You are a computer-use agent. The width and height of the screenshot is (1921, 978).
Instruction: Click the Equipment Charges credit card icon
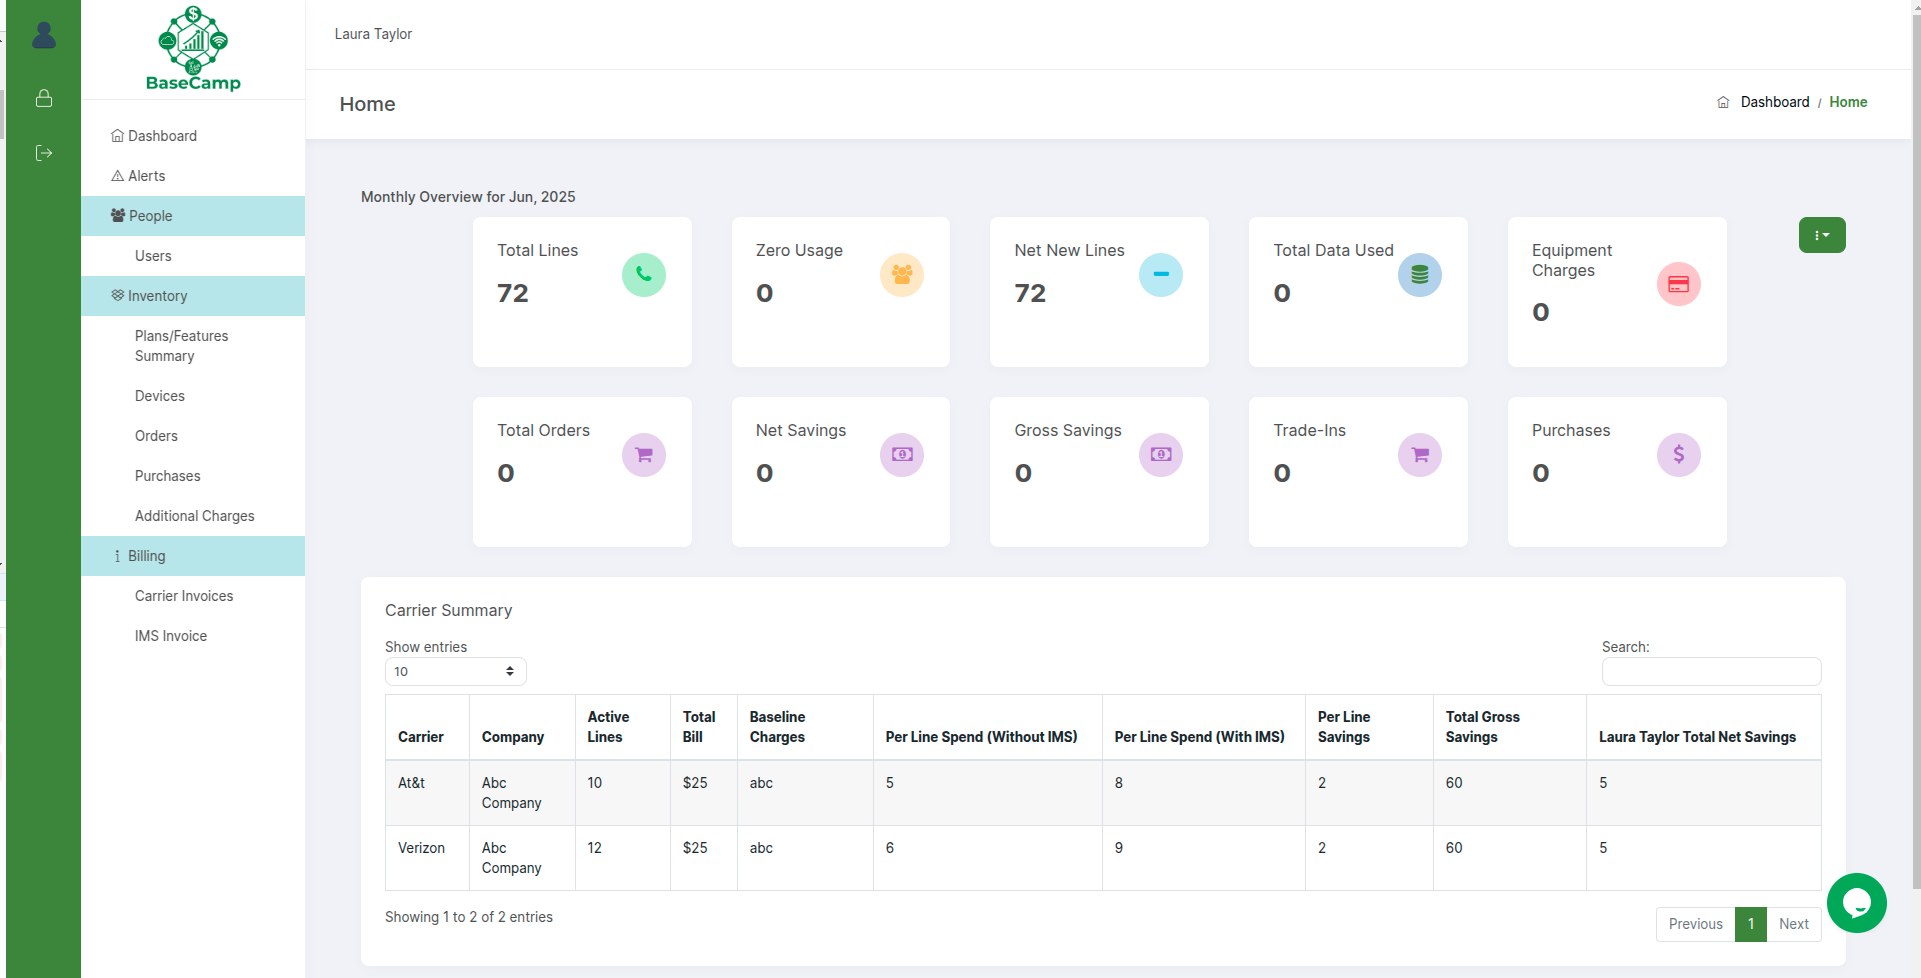coord(1678,284)
